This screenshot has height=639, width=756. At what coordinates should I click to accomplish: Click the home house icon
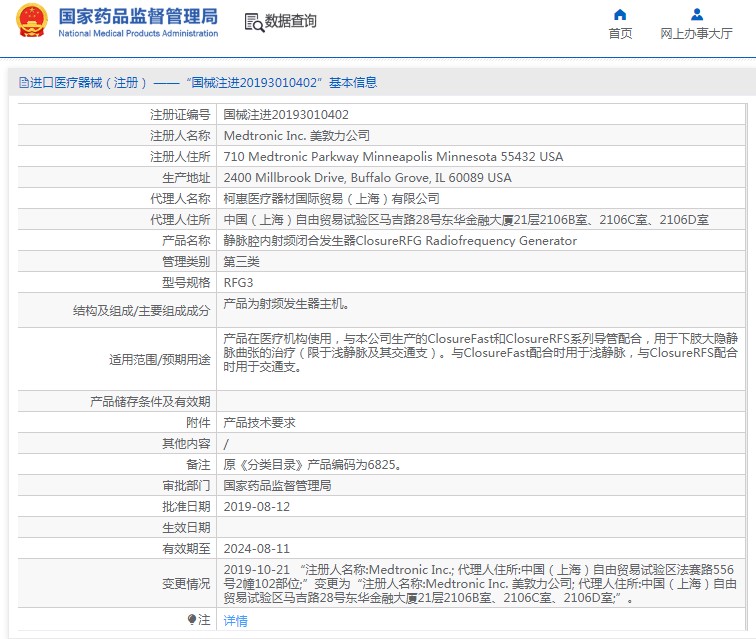[620, 14]
